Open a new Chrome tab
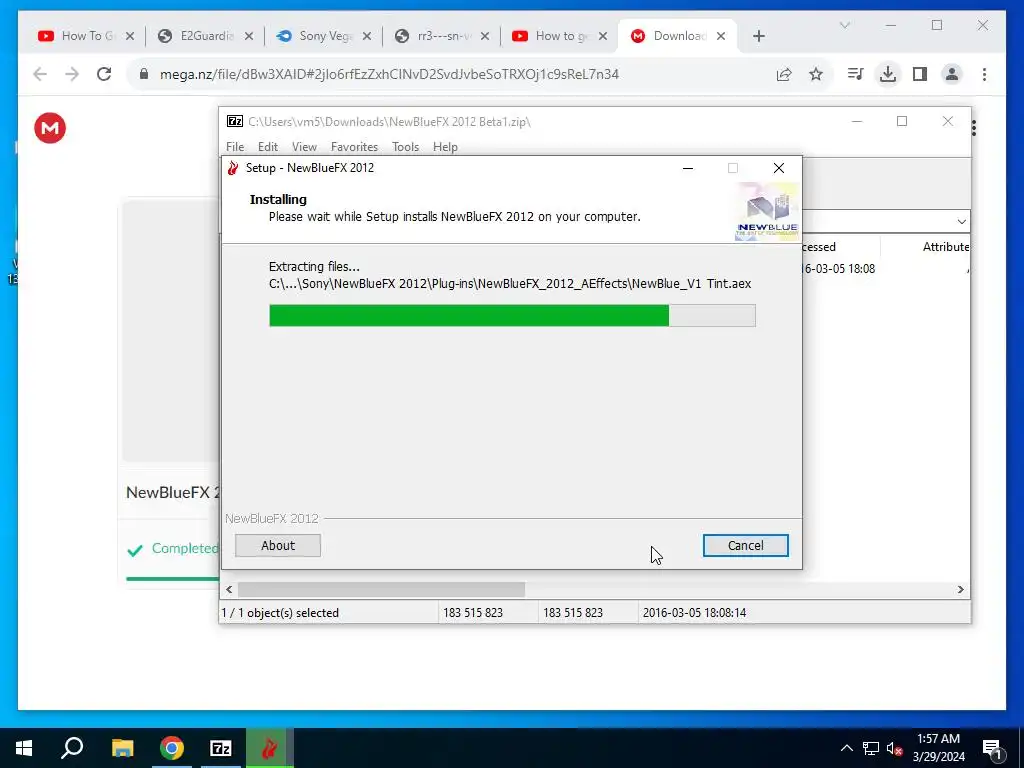This screenshot has height=768, width=1024. click(x=759, y=36)
